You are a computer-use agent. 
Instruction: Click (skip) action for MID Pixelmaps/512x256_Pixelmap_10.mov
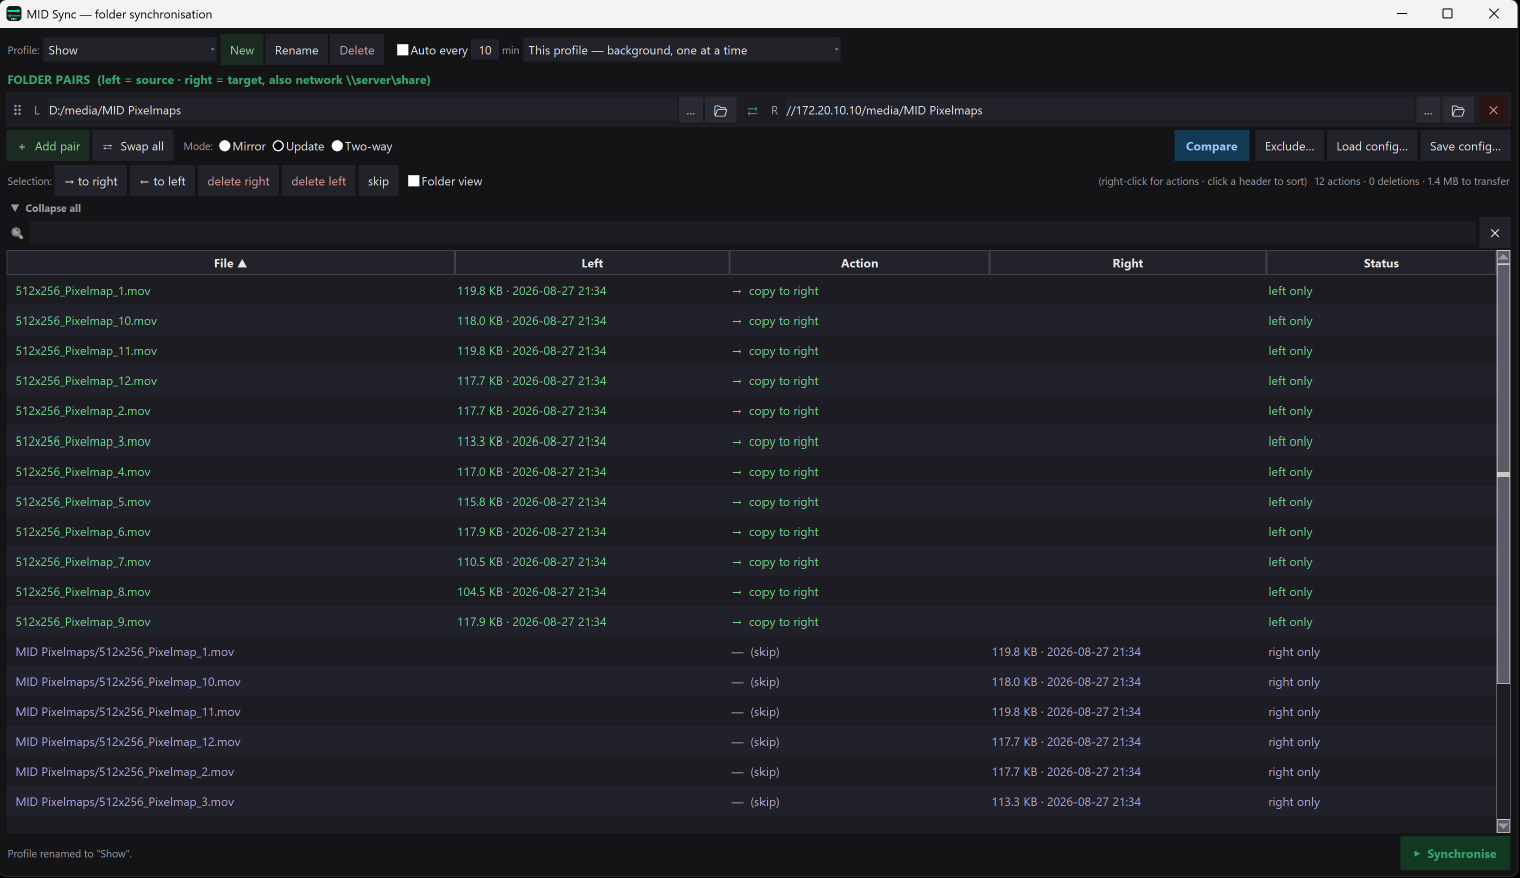(756, 682)
